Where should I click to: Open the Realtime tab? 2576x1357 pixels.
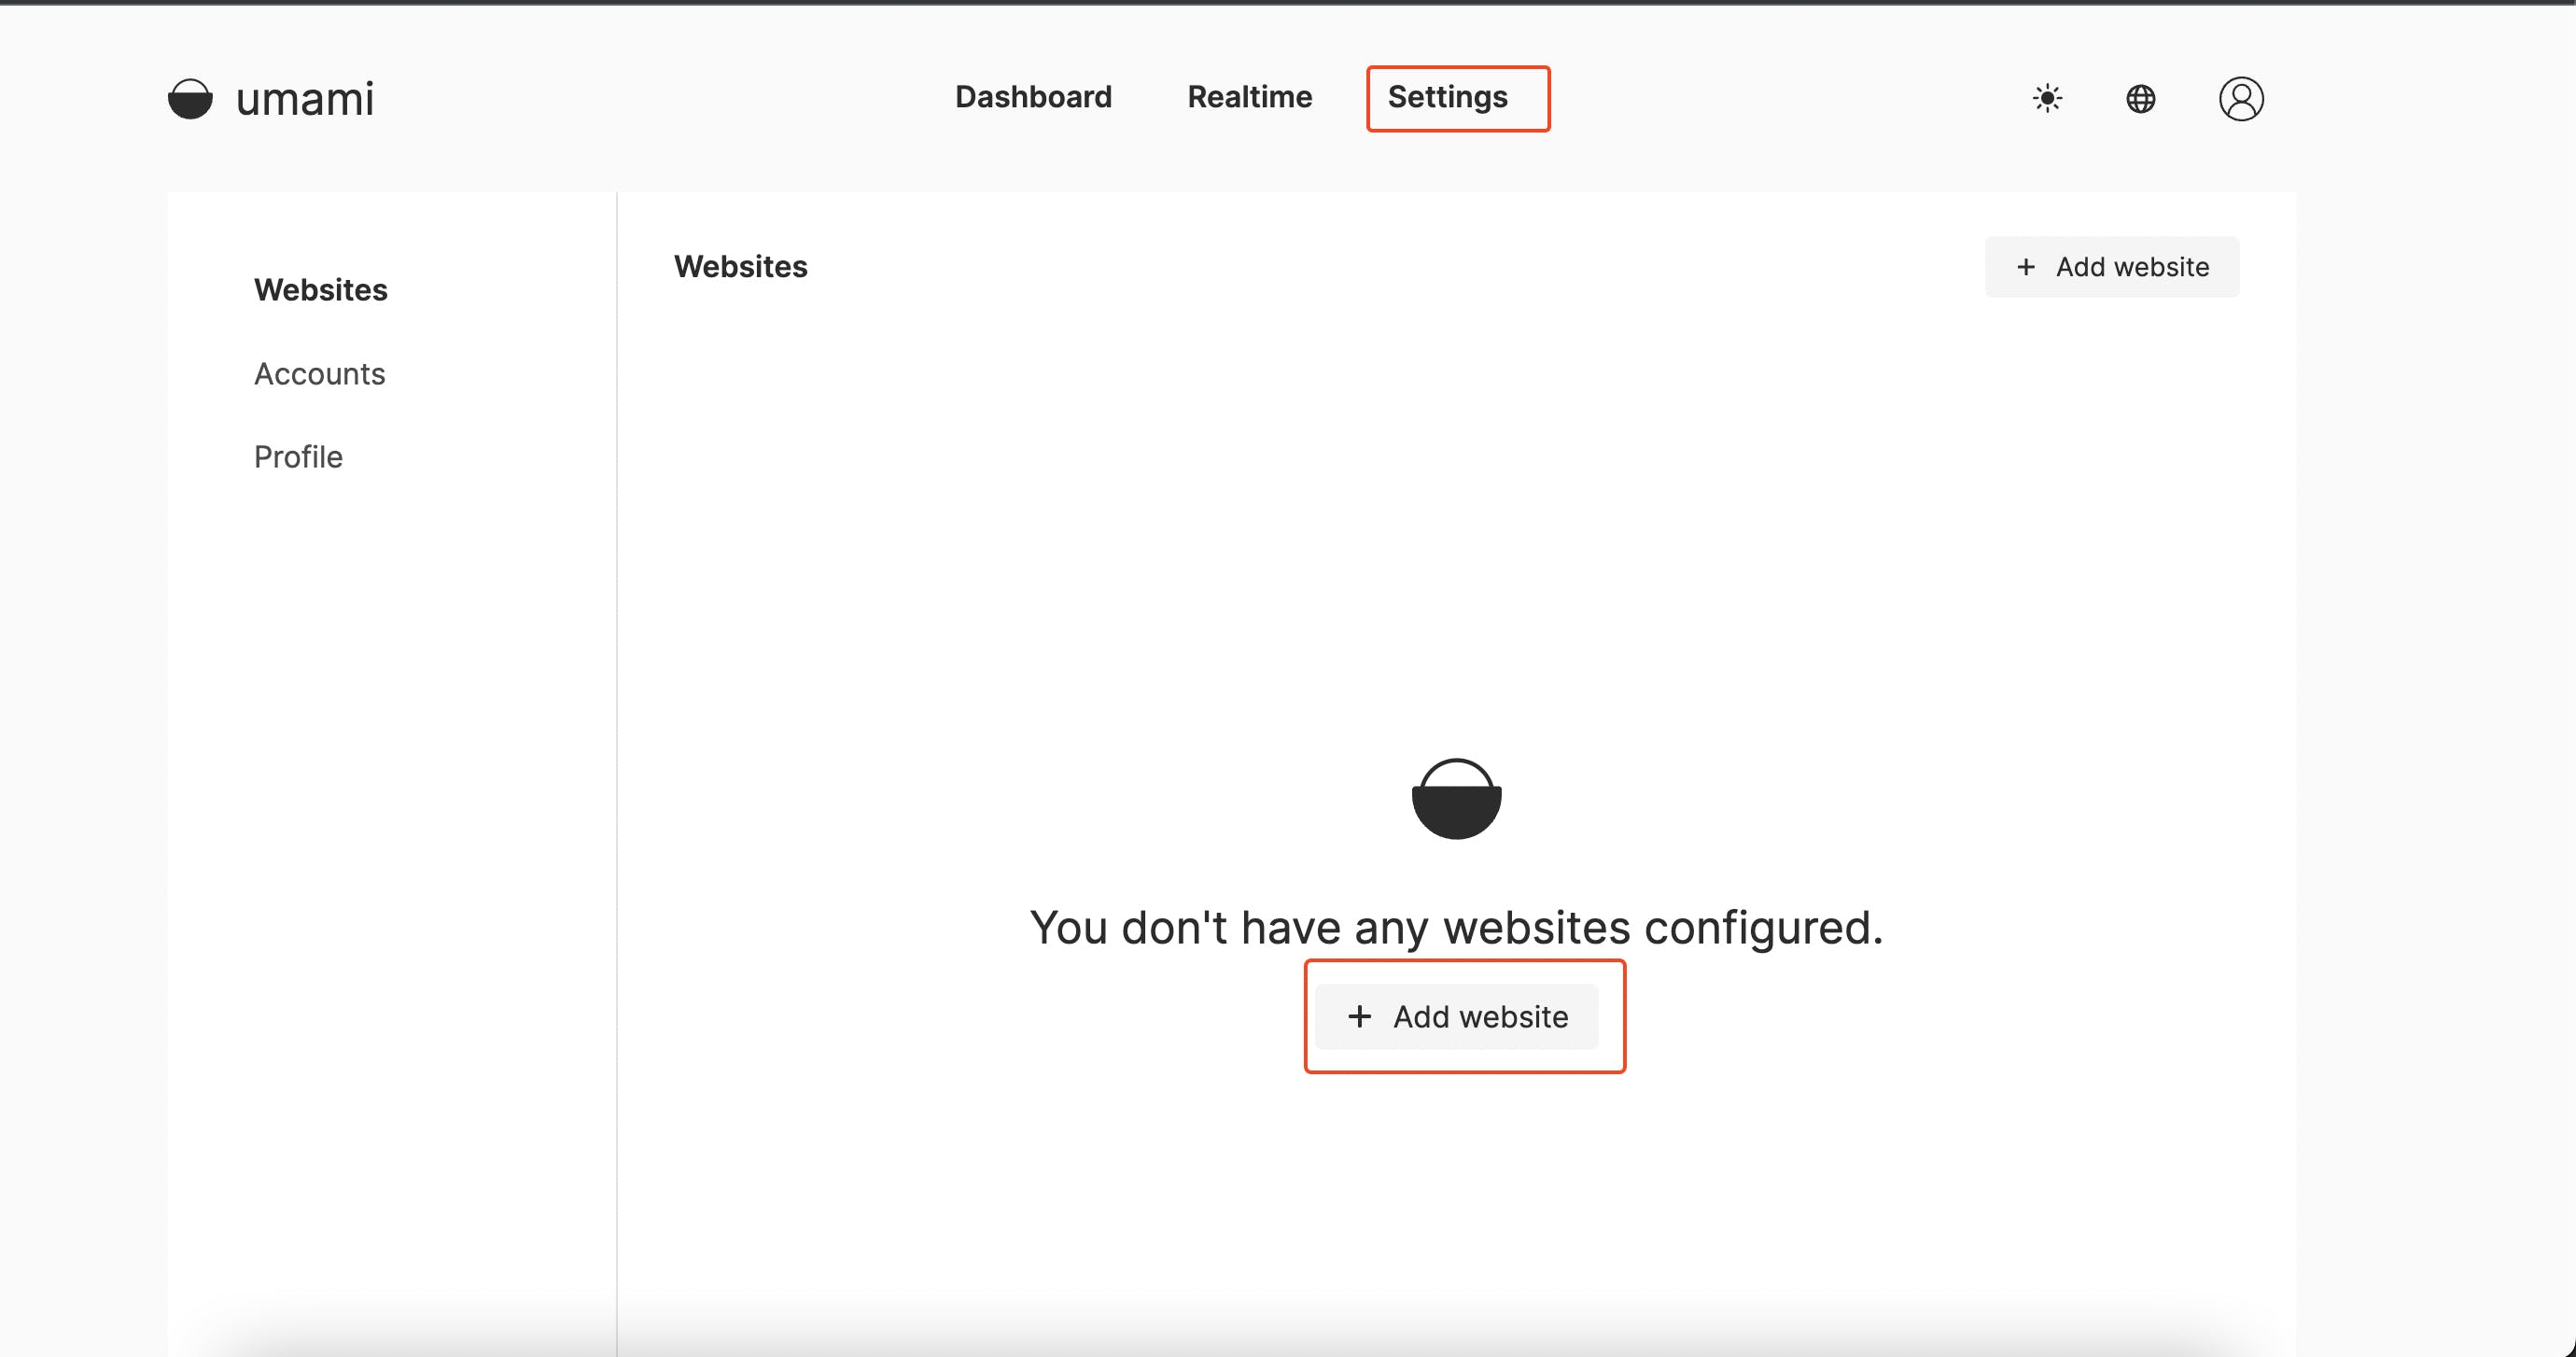1249,97
